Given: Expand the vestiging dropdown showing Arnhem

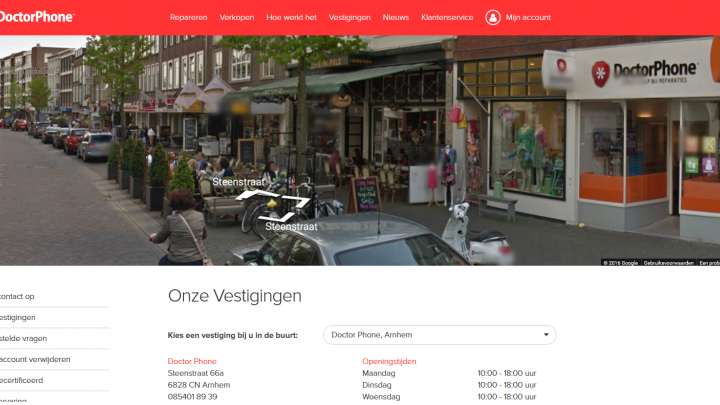Looking at the screenshot, I should coord(439,335).
